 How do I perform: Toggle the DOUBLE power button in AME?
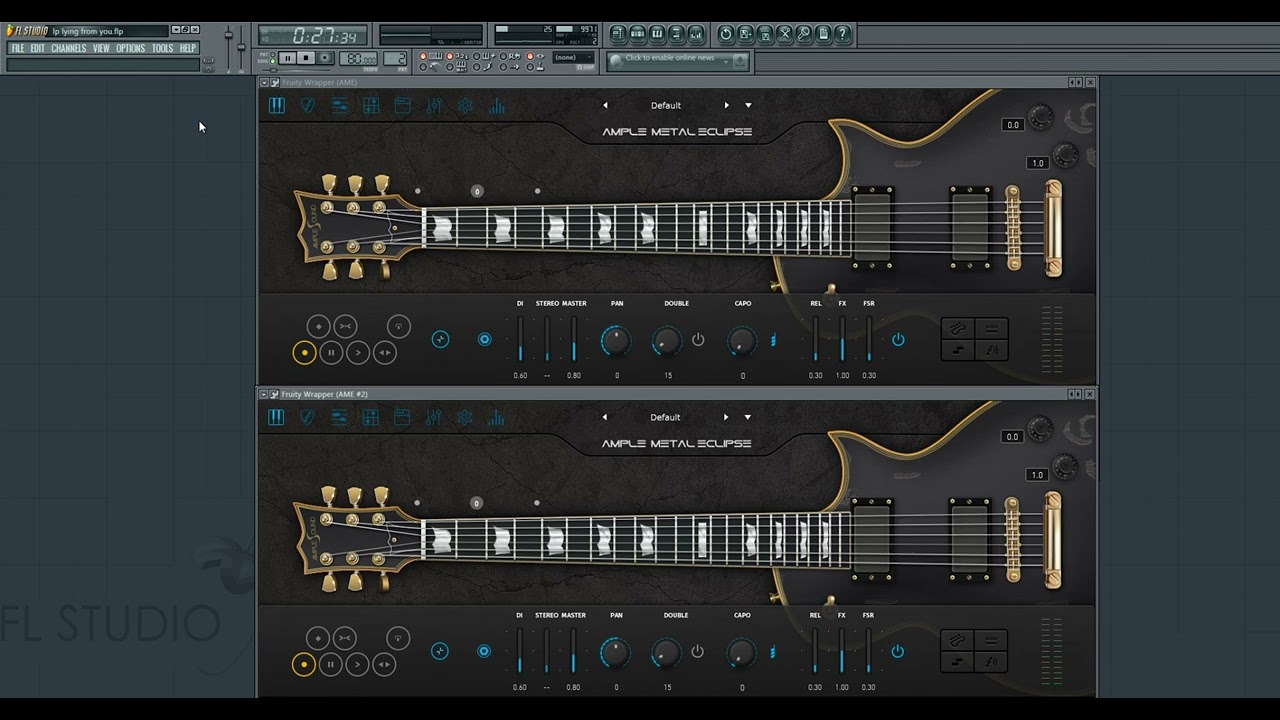tap(698, 339)
